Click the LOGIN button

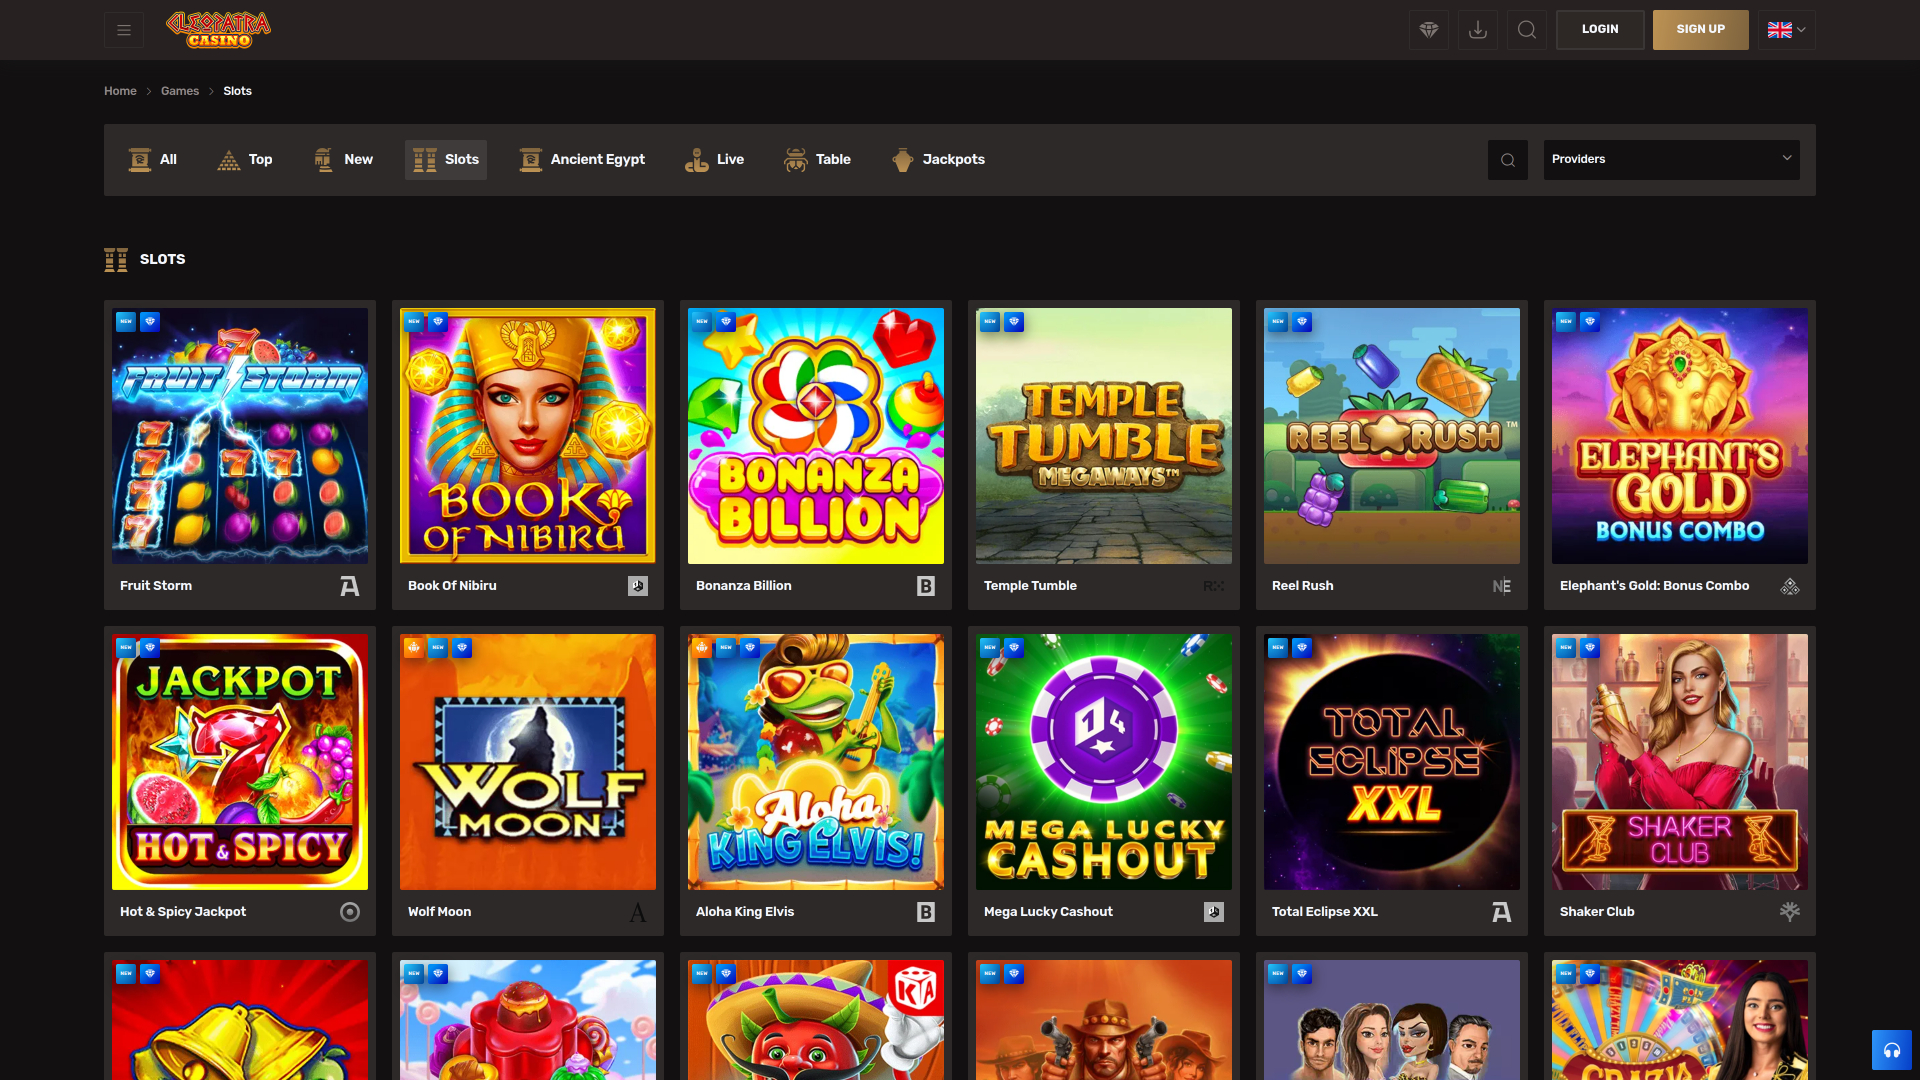coord(1599,29)
